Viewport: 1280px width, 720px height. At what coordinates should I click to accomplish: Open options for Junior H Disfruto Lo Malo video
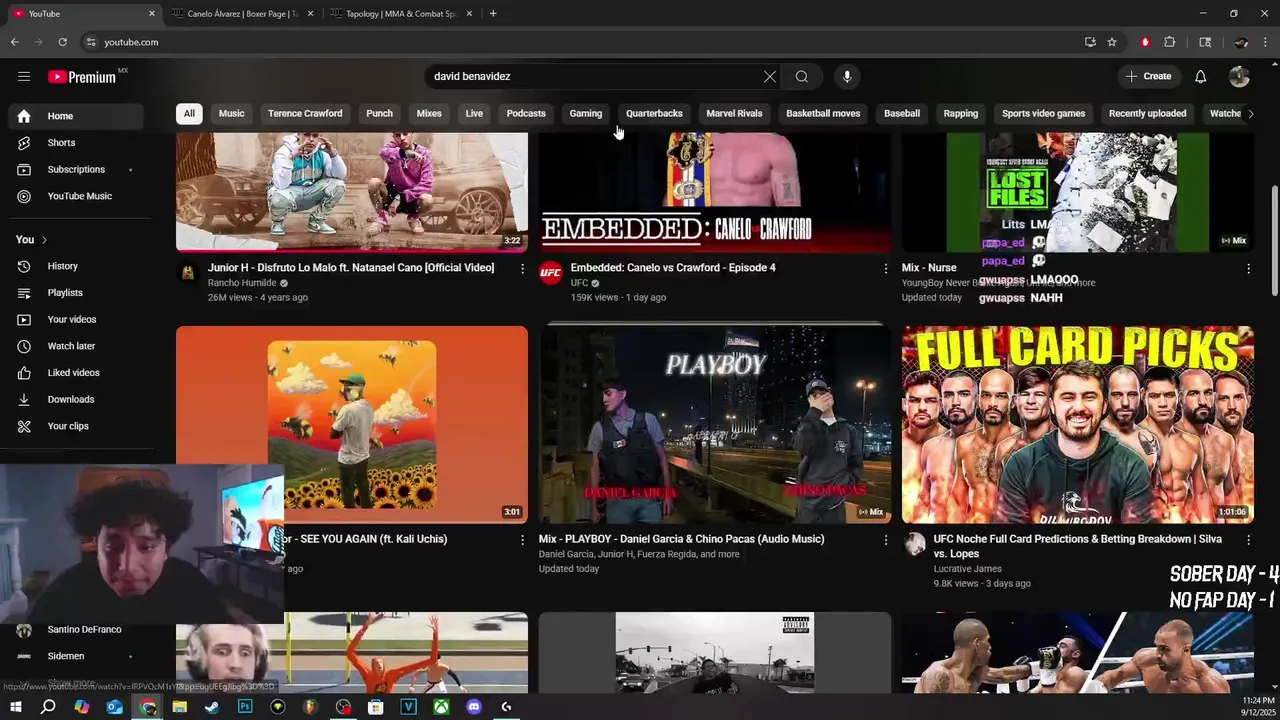(x=522, y=268)
